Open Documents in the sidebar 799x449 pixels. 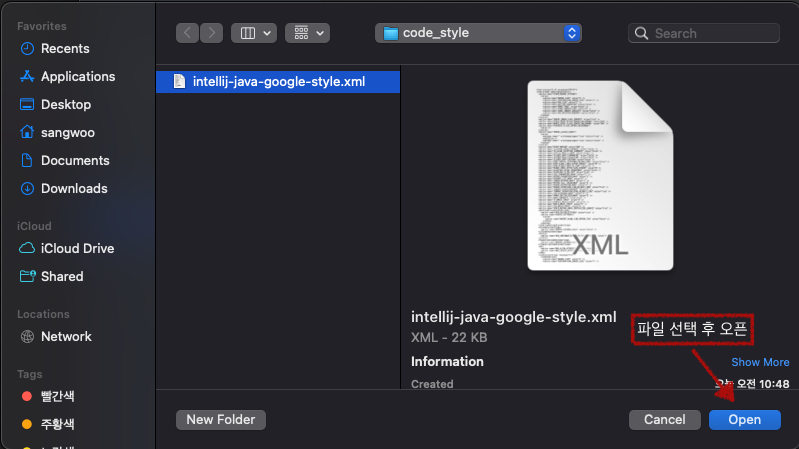click(x=75, y=161)
